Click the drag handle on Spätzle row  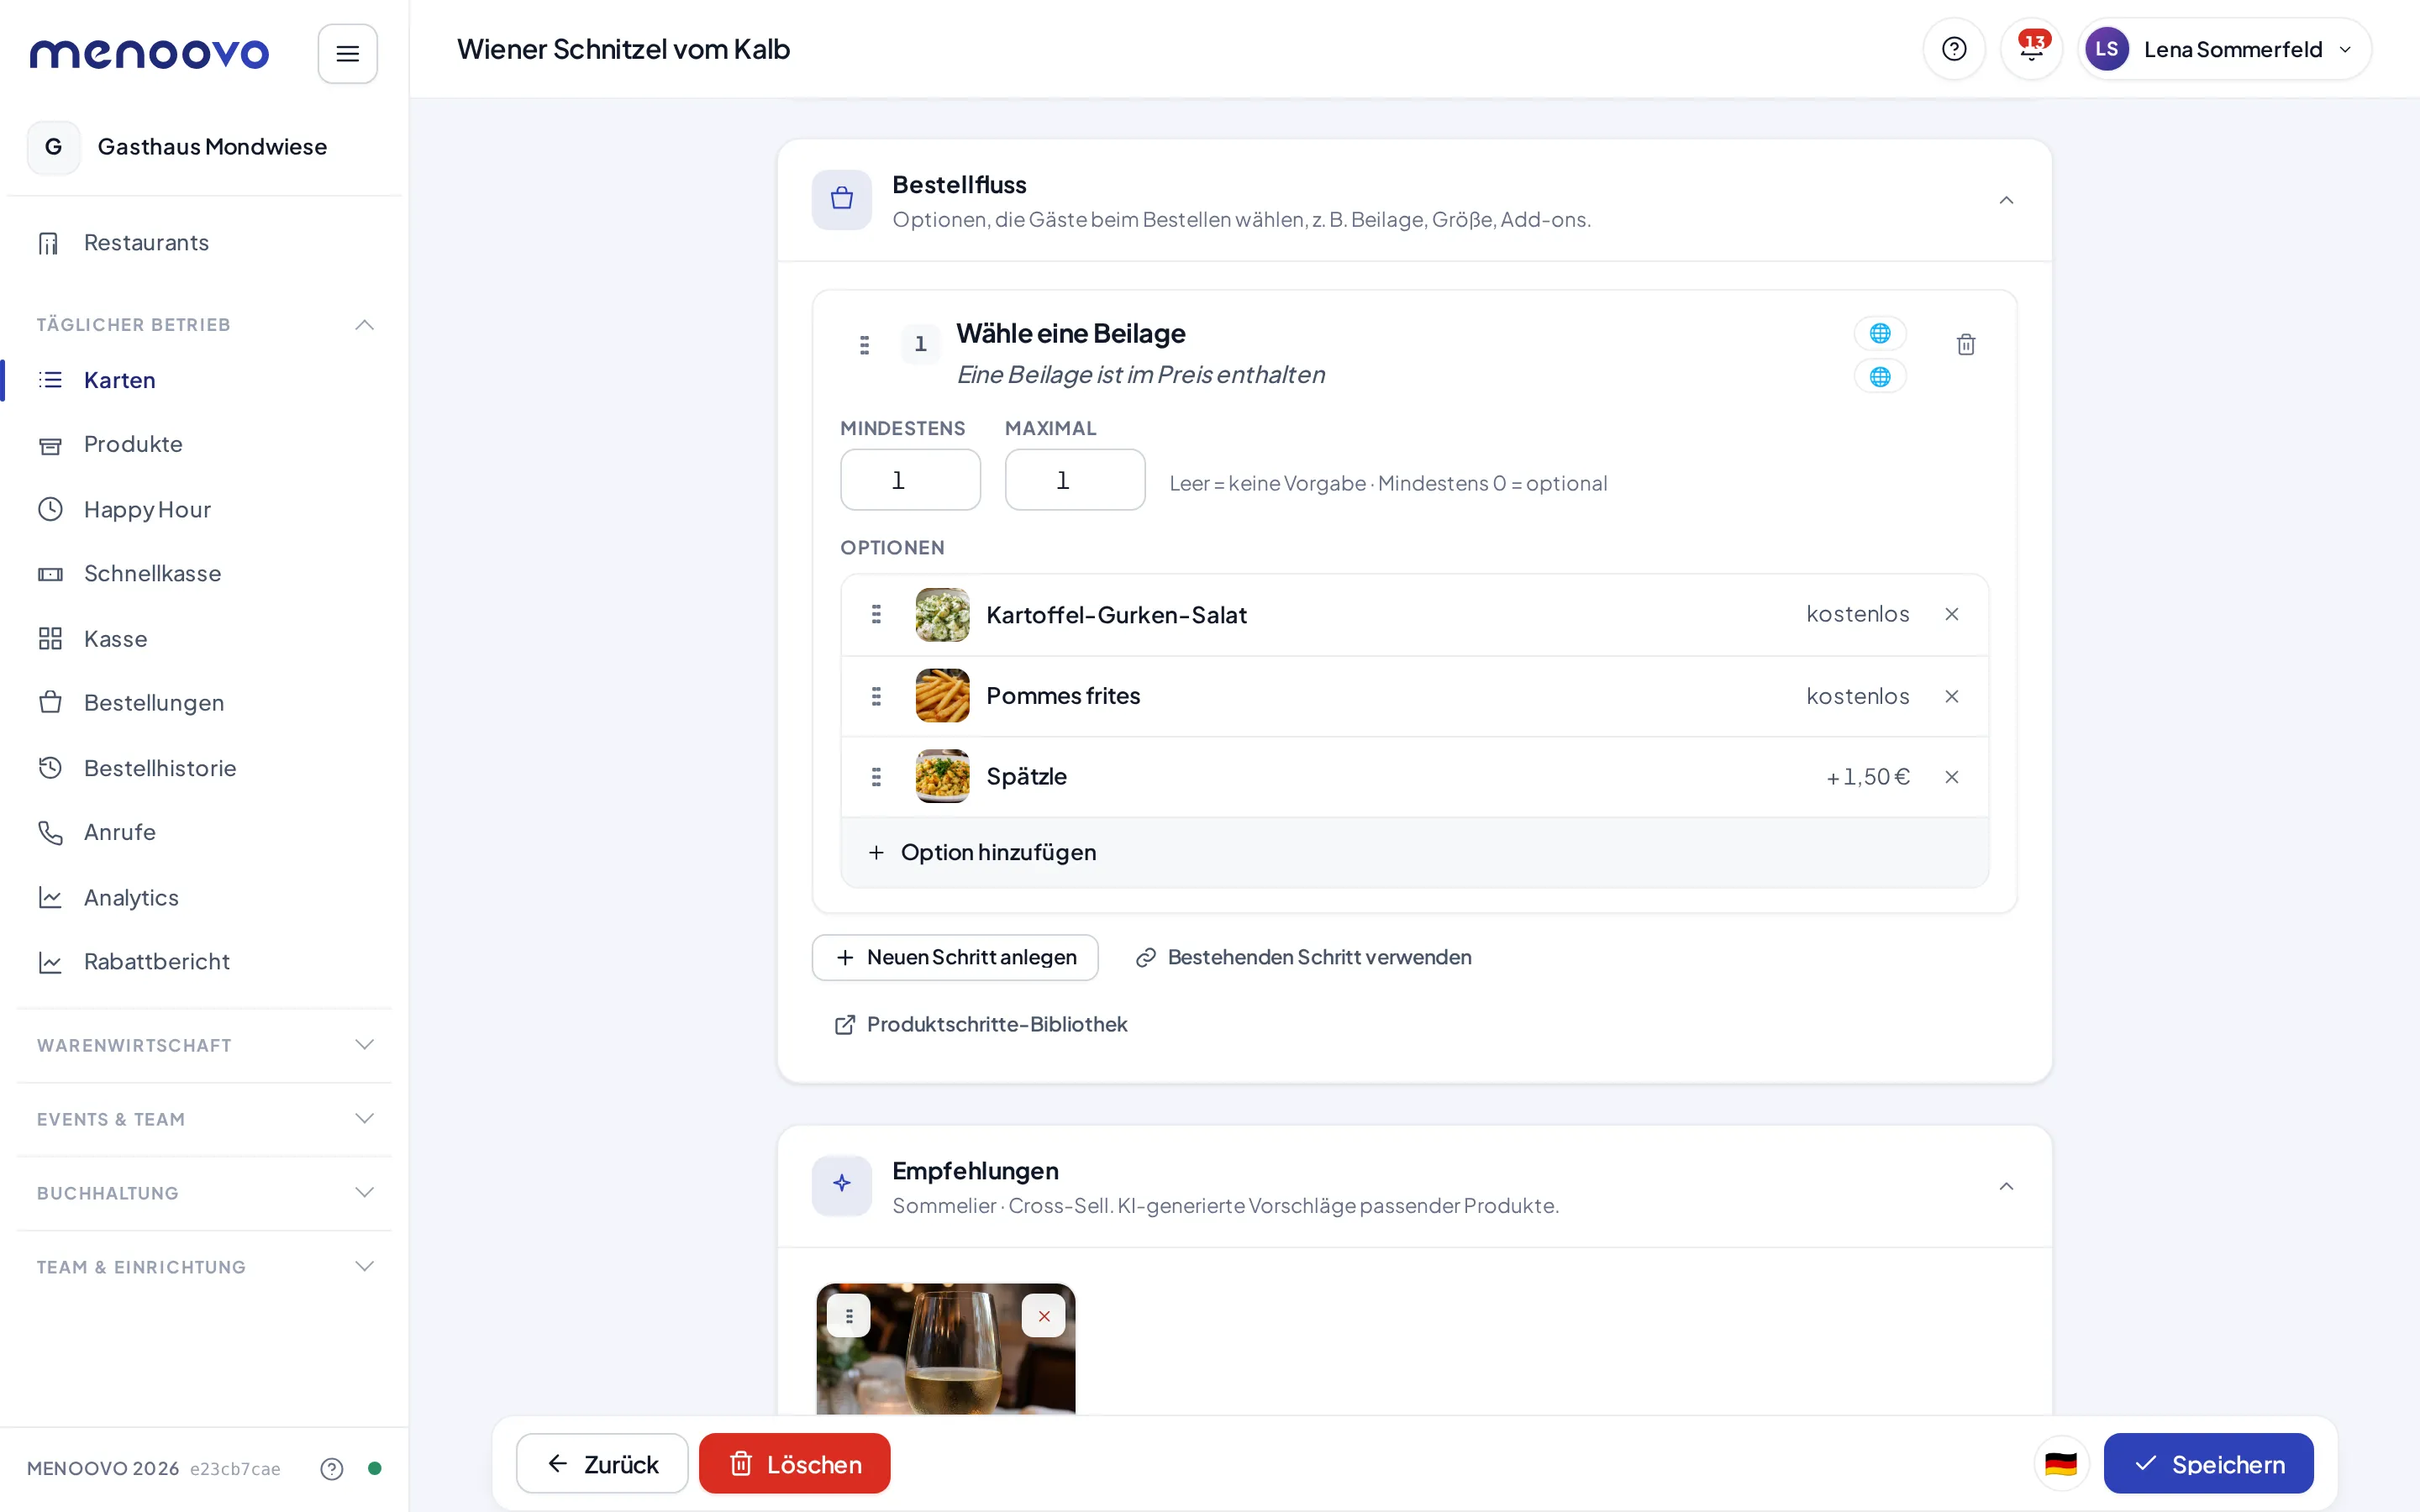(x=876, y=777)
